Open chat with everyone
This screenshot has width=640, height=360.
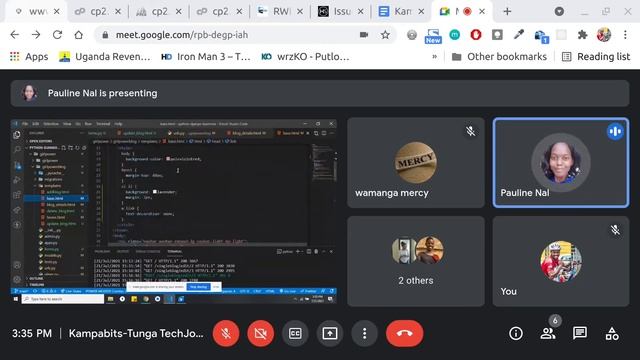580,333
